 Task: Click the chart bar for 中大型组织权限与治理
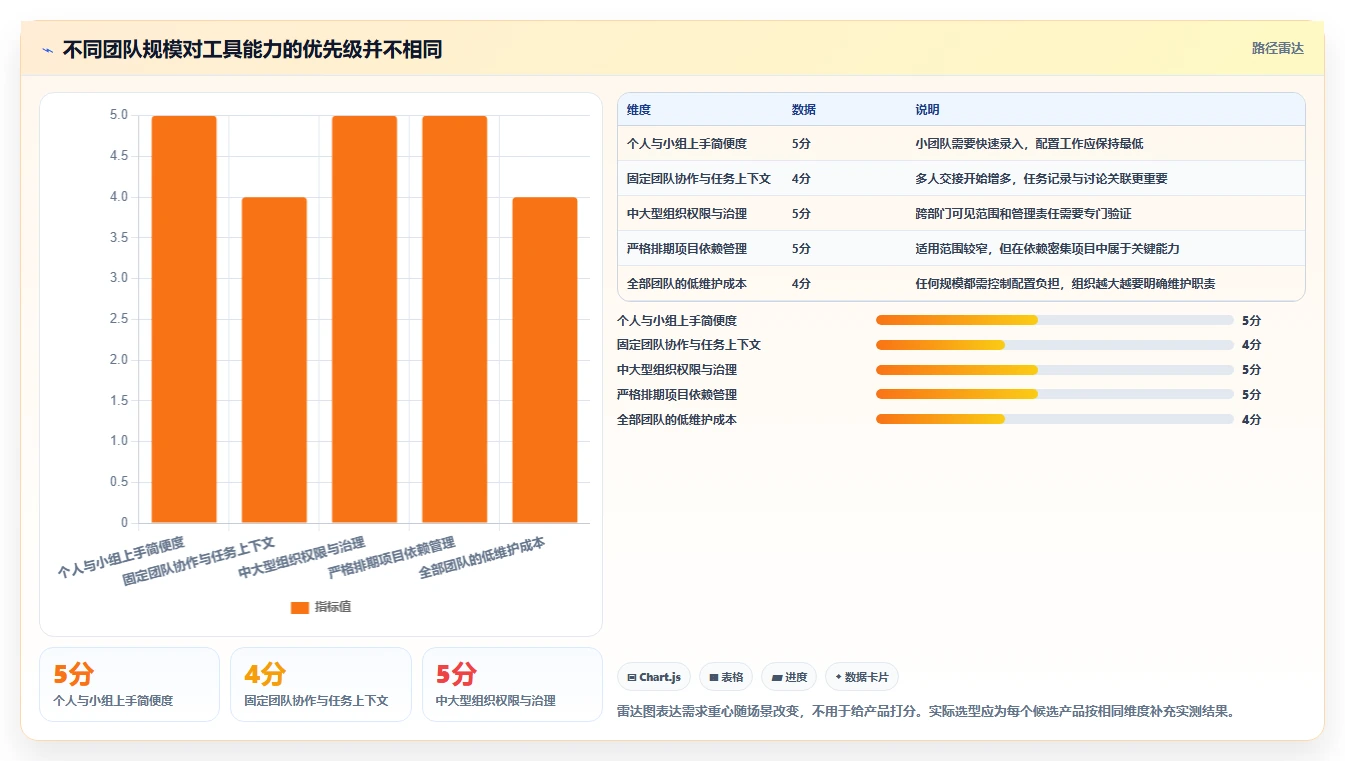click(x=364, y=319)
